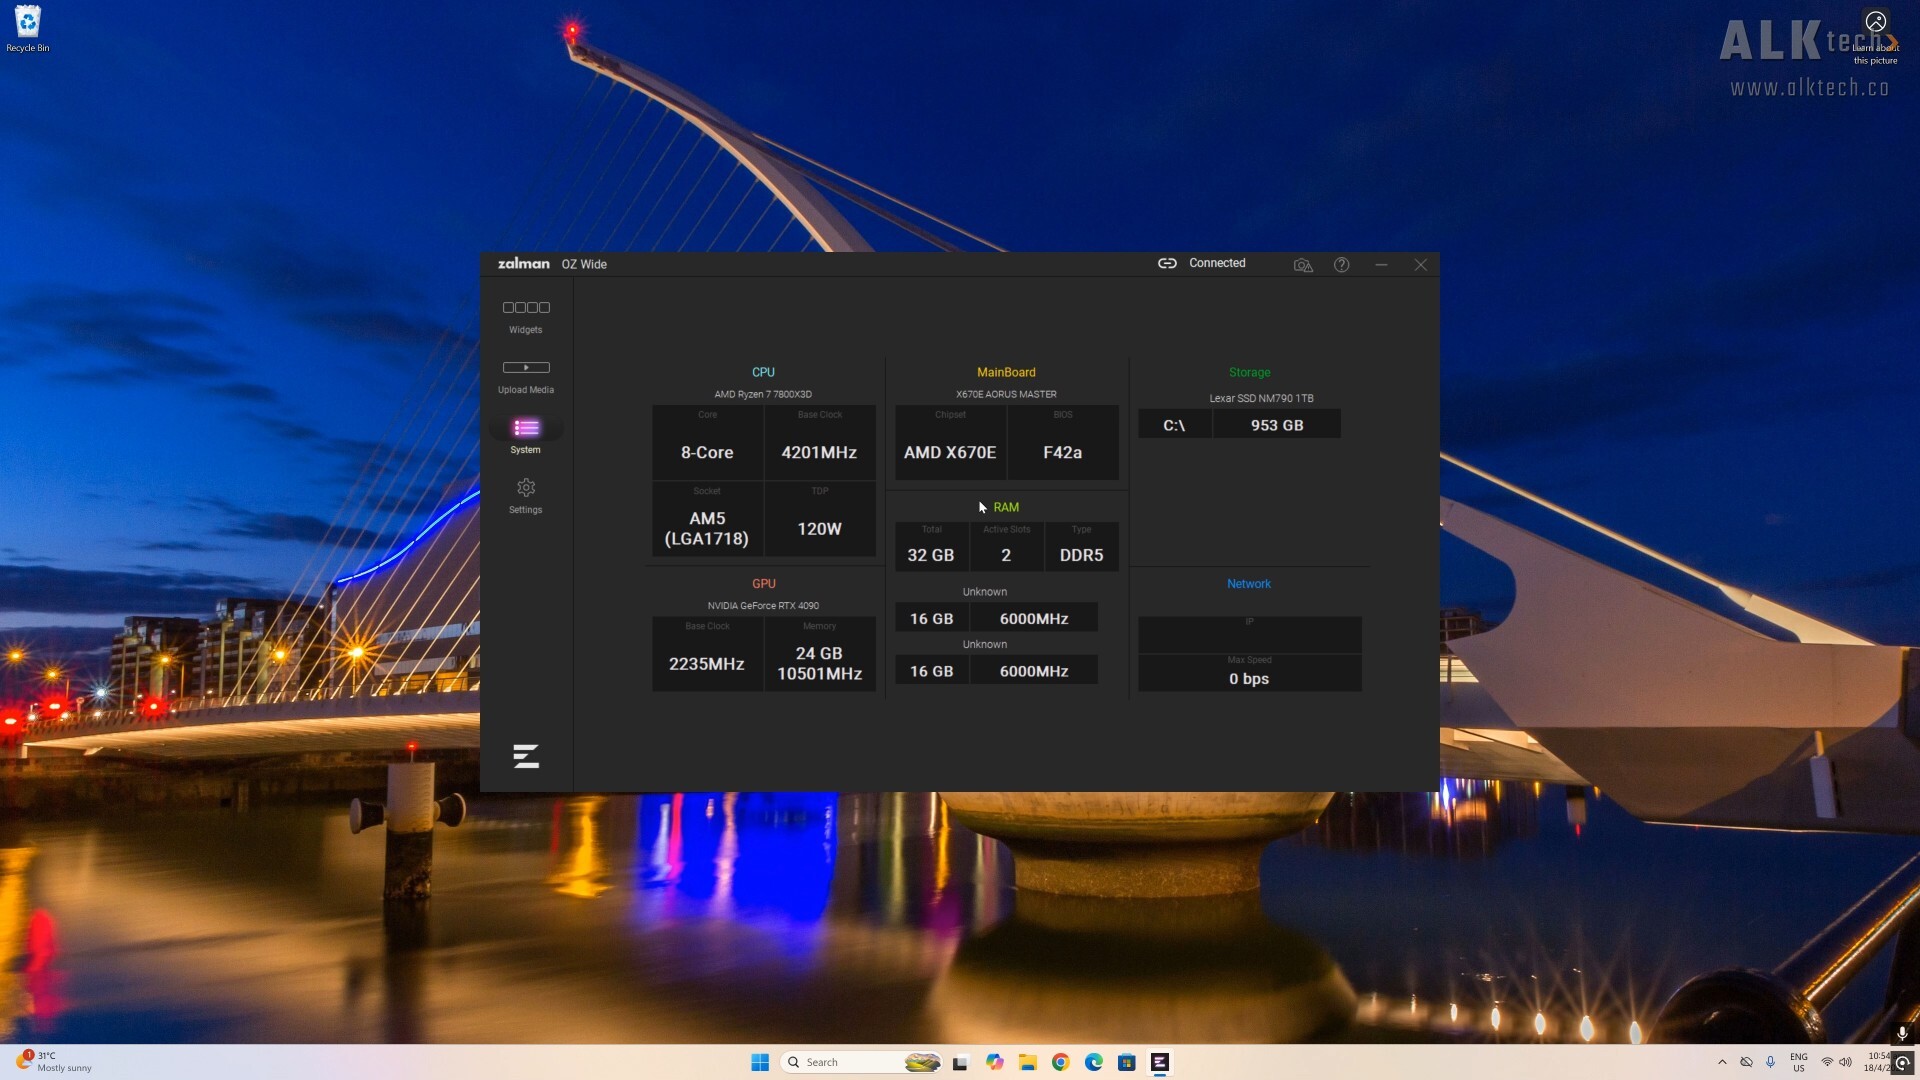Open Microsoft Edge from the taskbar
The height and width of the screenshot is (1080, 1920).
click(1096, 1062)
